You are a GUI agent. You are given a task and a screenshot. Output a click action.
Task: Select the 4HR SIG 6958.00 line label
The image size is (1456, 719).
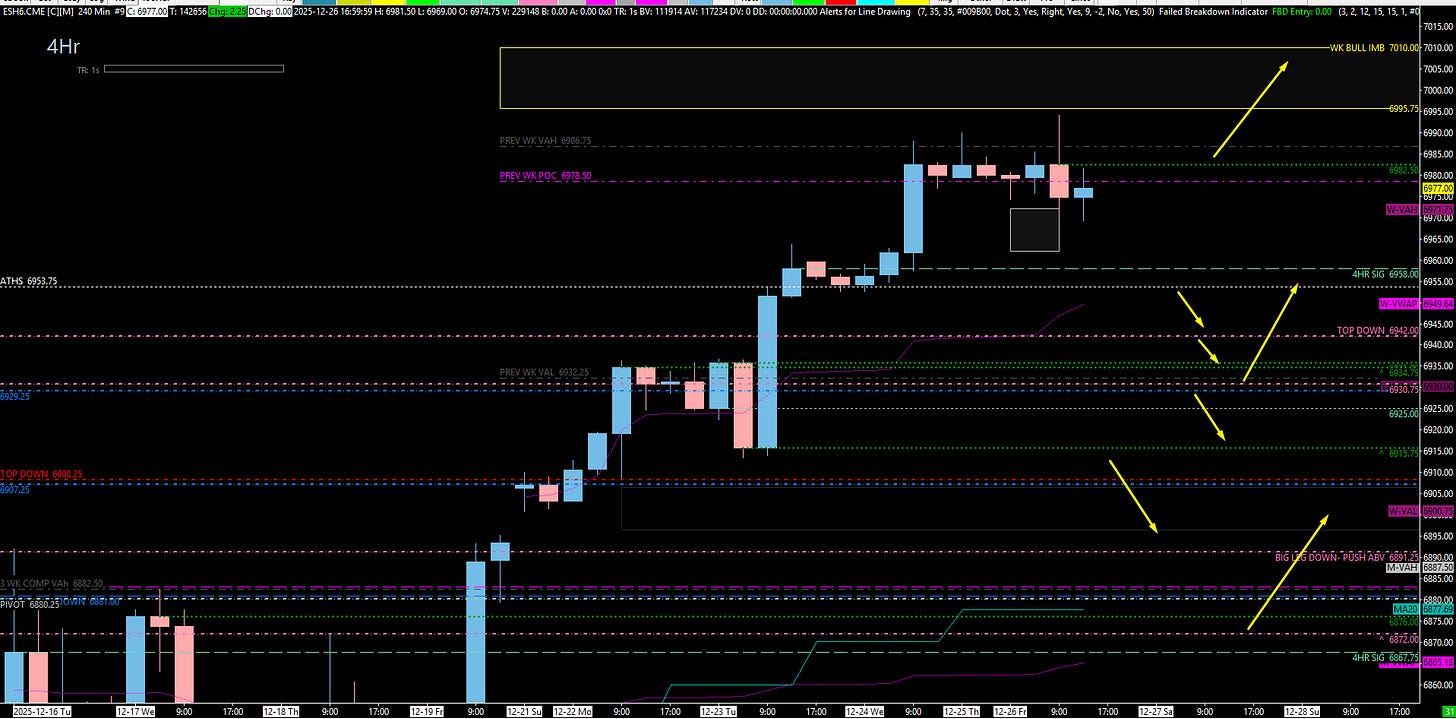(1387, 273)
